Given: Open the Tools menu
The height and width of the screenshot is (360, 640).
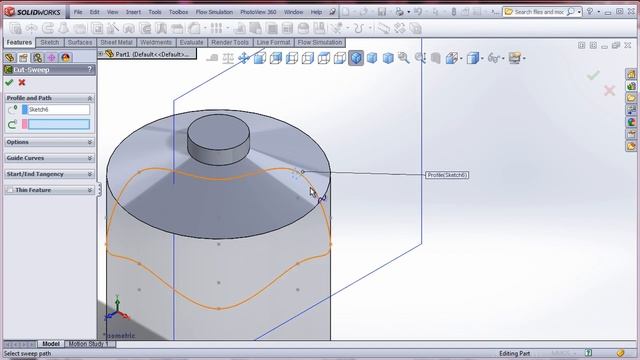Looking at the screenshot, I should [x=155, y=12].
